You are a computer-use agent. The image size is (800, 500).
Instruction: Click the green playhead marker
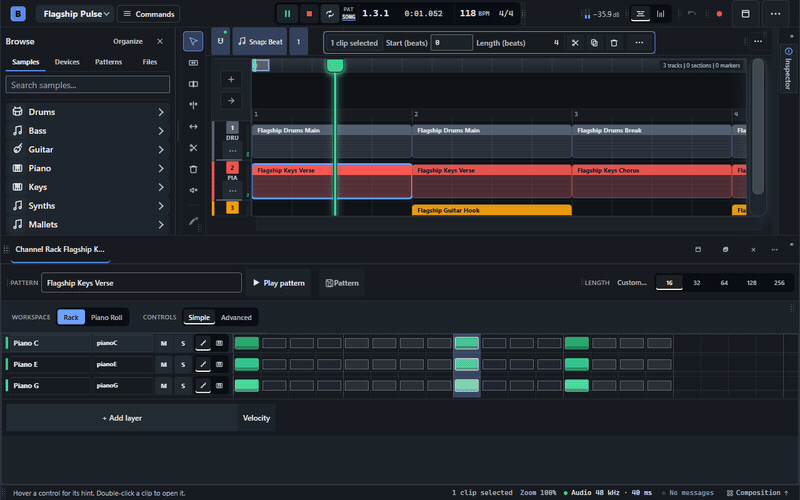[x=335, y=65]
